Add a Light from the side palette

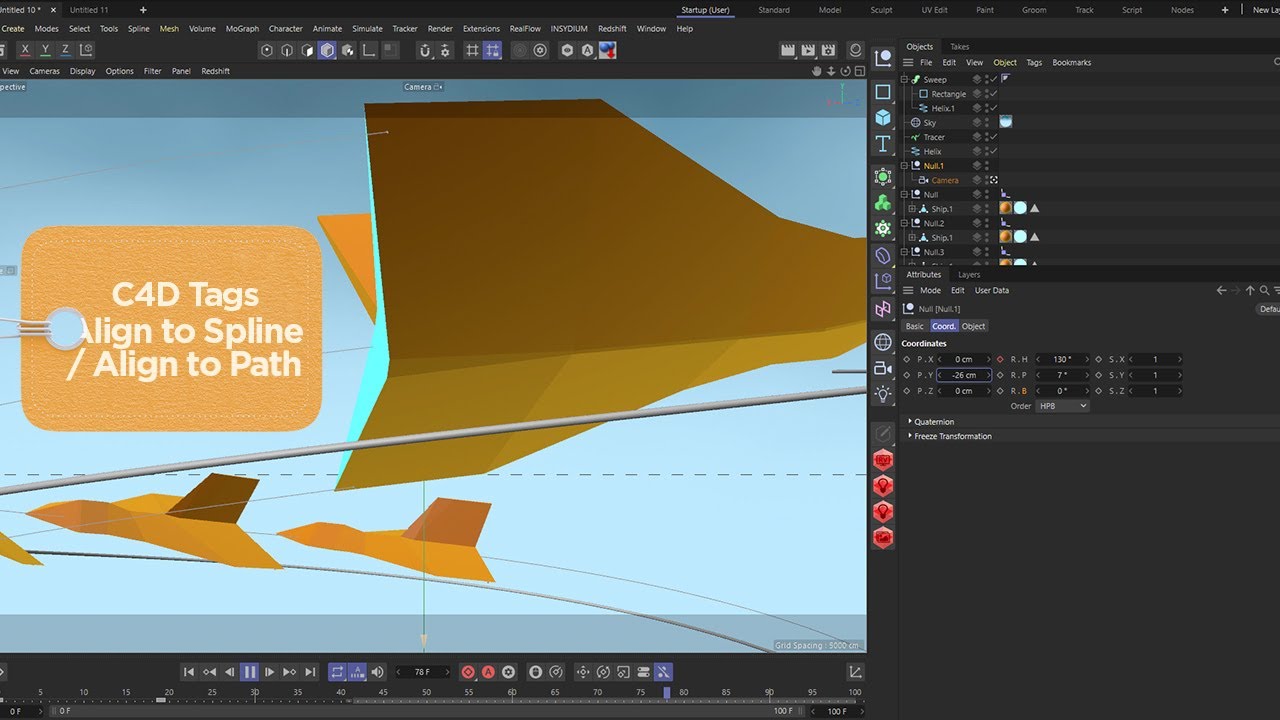(883, 394)
